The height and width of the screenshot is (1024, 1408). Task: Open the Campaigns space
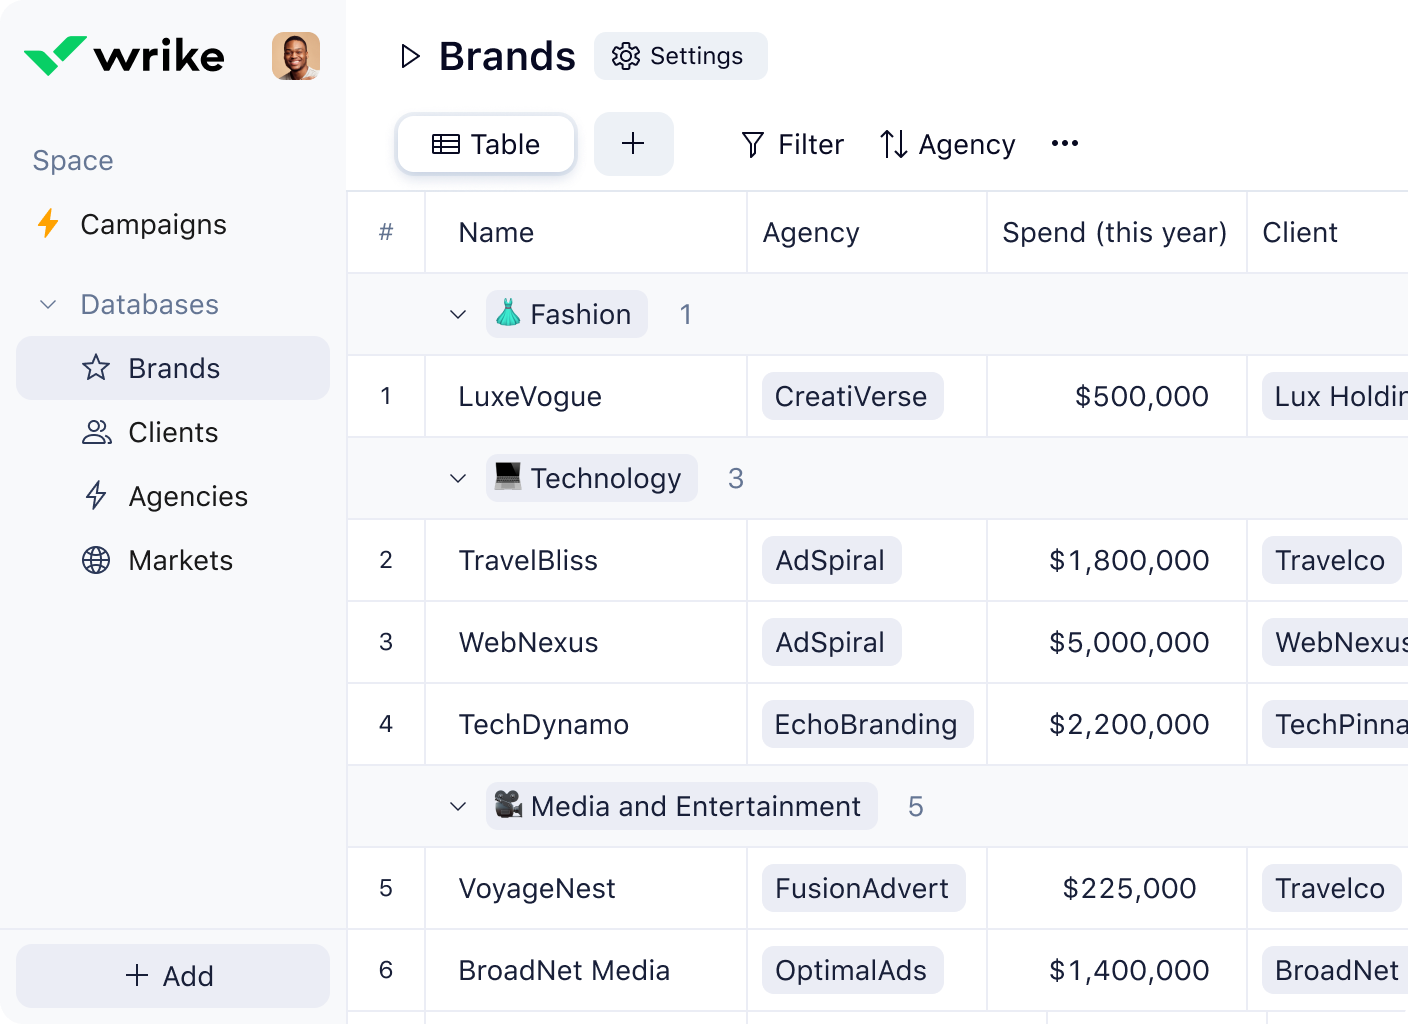[x=153, y=224]
